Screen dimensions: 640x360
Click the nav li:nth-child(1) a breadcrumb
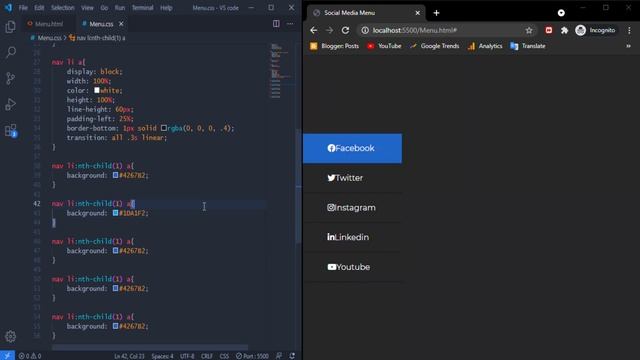click(x=97, y=38)
